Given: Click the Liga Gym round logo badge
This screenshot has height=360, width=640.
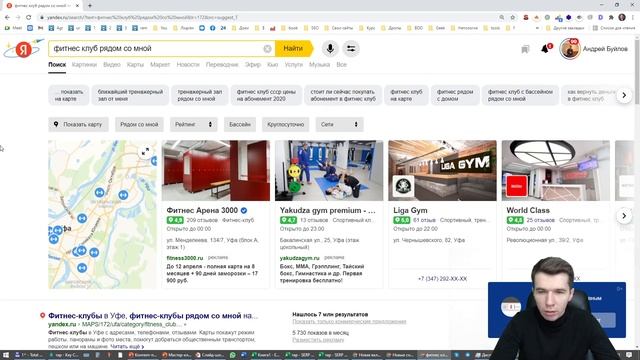Looking at the screenshot, I should click(403, 186).
